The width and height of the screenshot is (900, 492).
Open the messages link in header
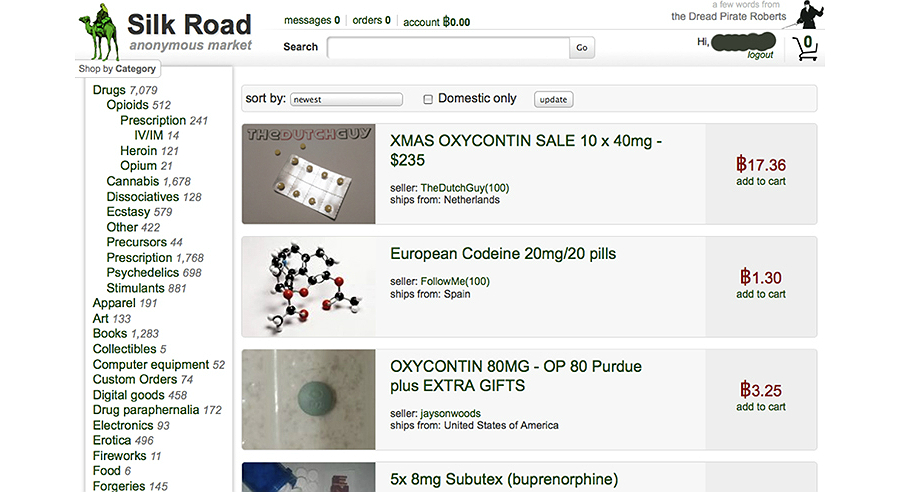[311, 20]
